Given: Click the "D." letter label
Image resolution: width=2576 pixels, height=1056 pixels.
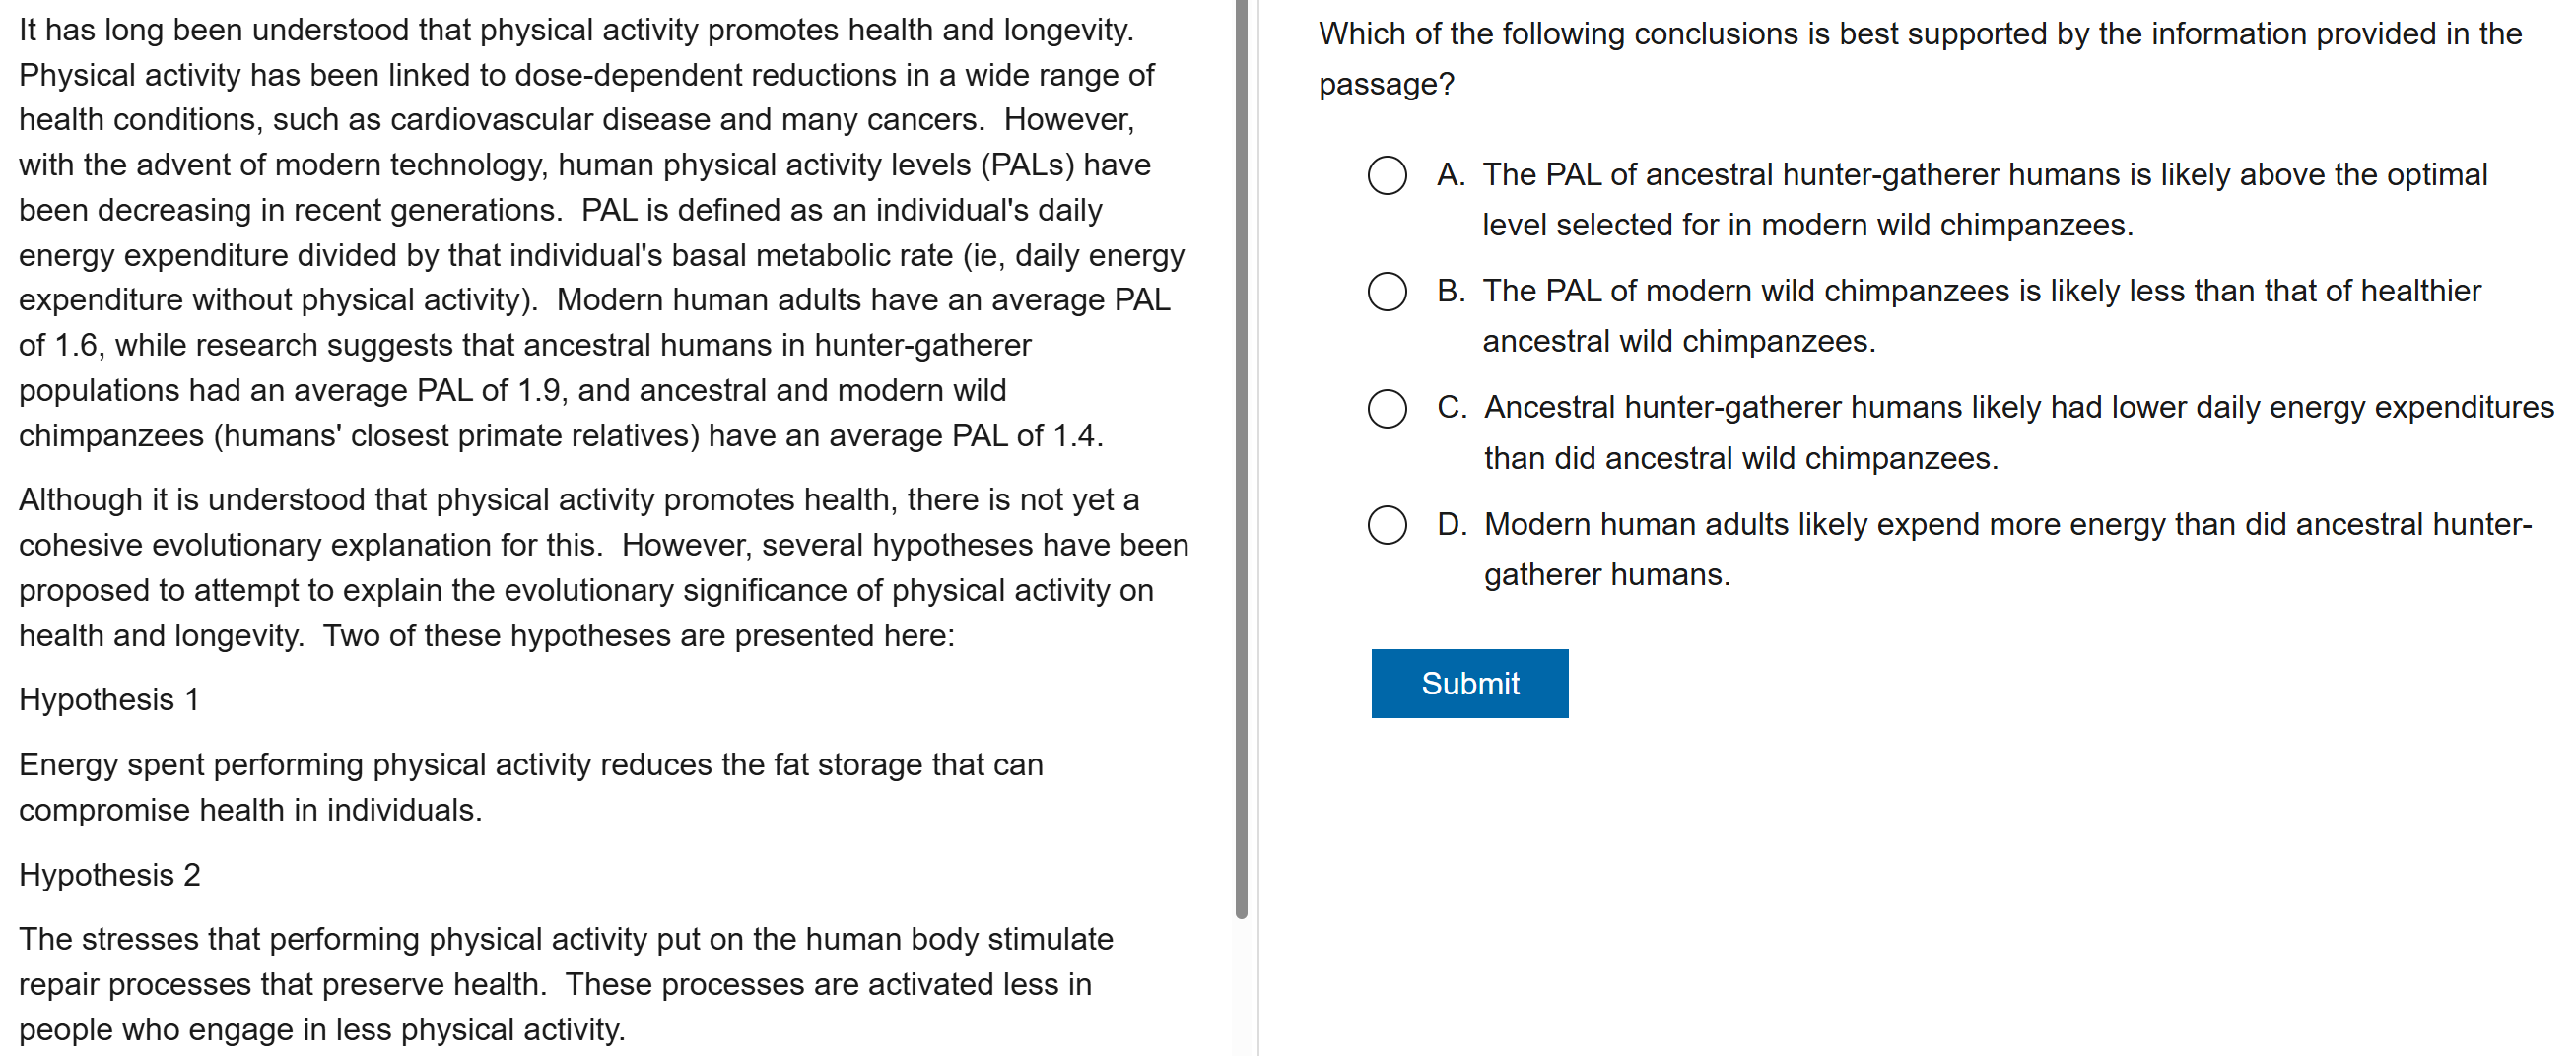Looking at the screenshot, I should (x=1451, y=524).
